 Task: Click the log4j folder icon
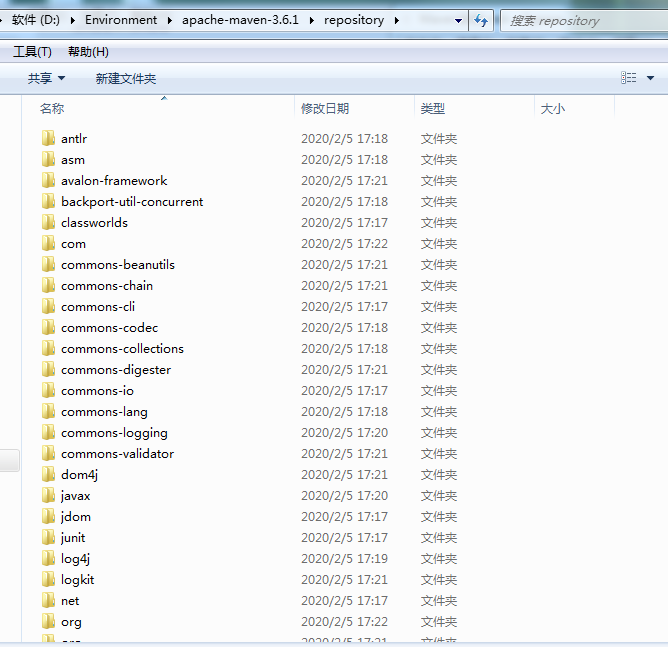(x=48, y=558)
